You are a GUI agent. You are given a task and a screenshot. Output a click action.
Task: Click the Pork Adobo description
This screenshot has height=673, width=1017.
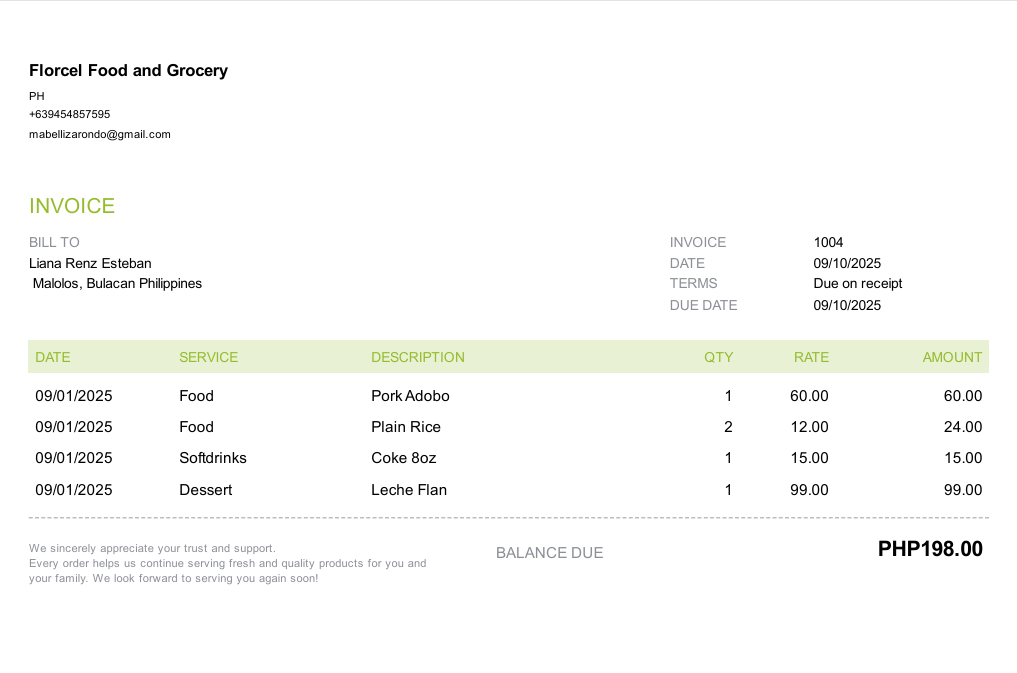click(410, 396)
